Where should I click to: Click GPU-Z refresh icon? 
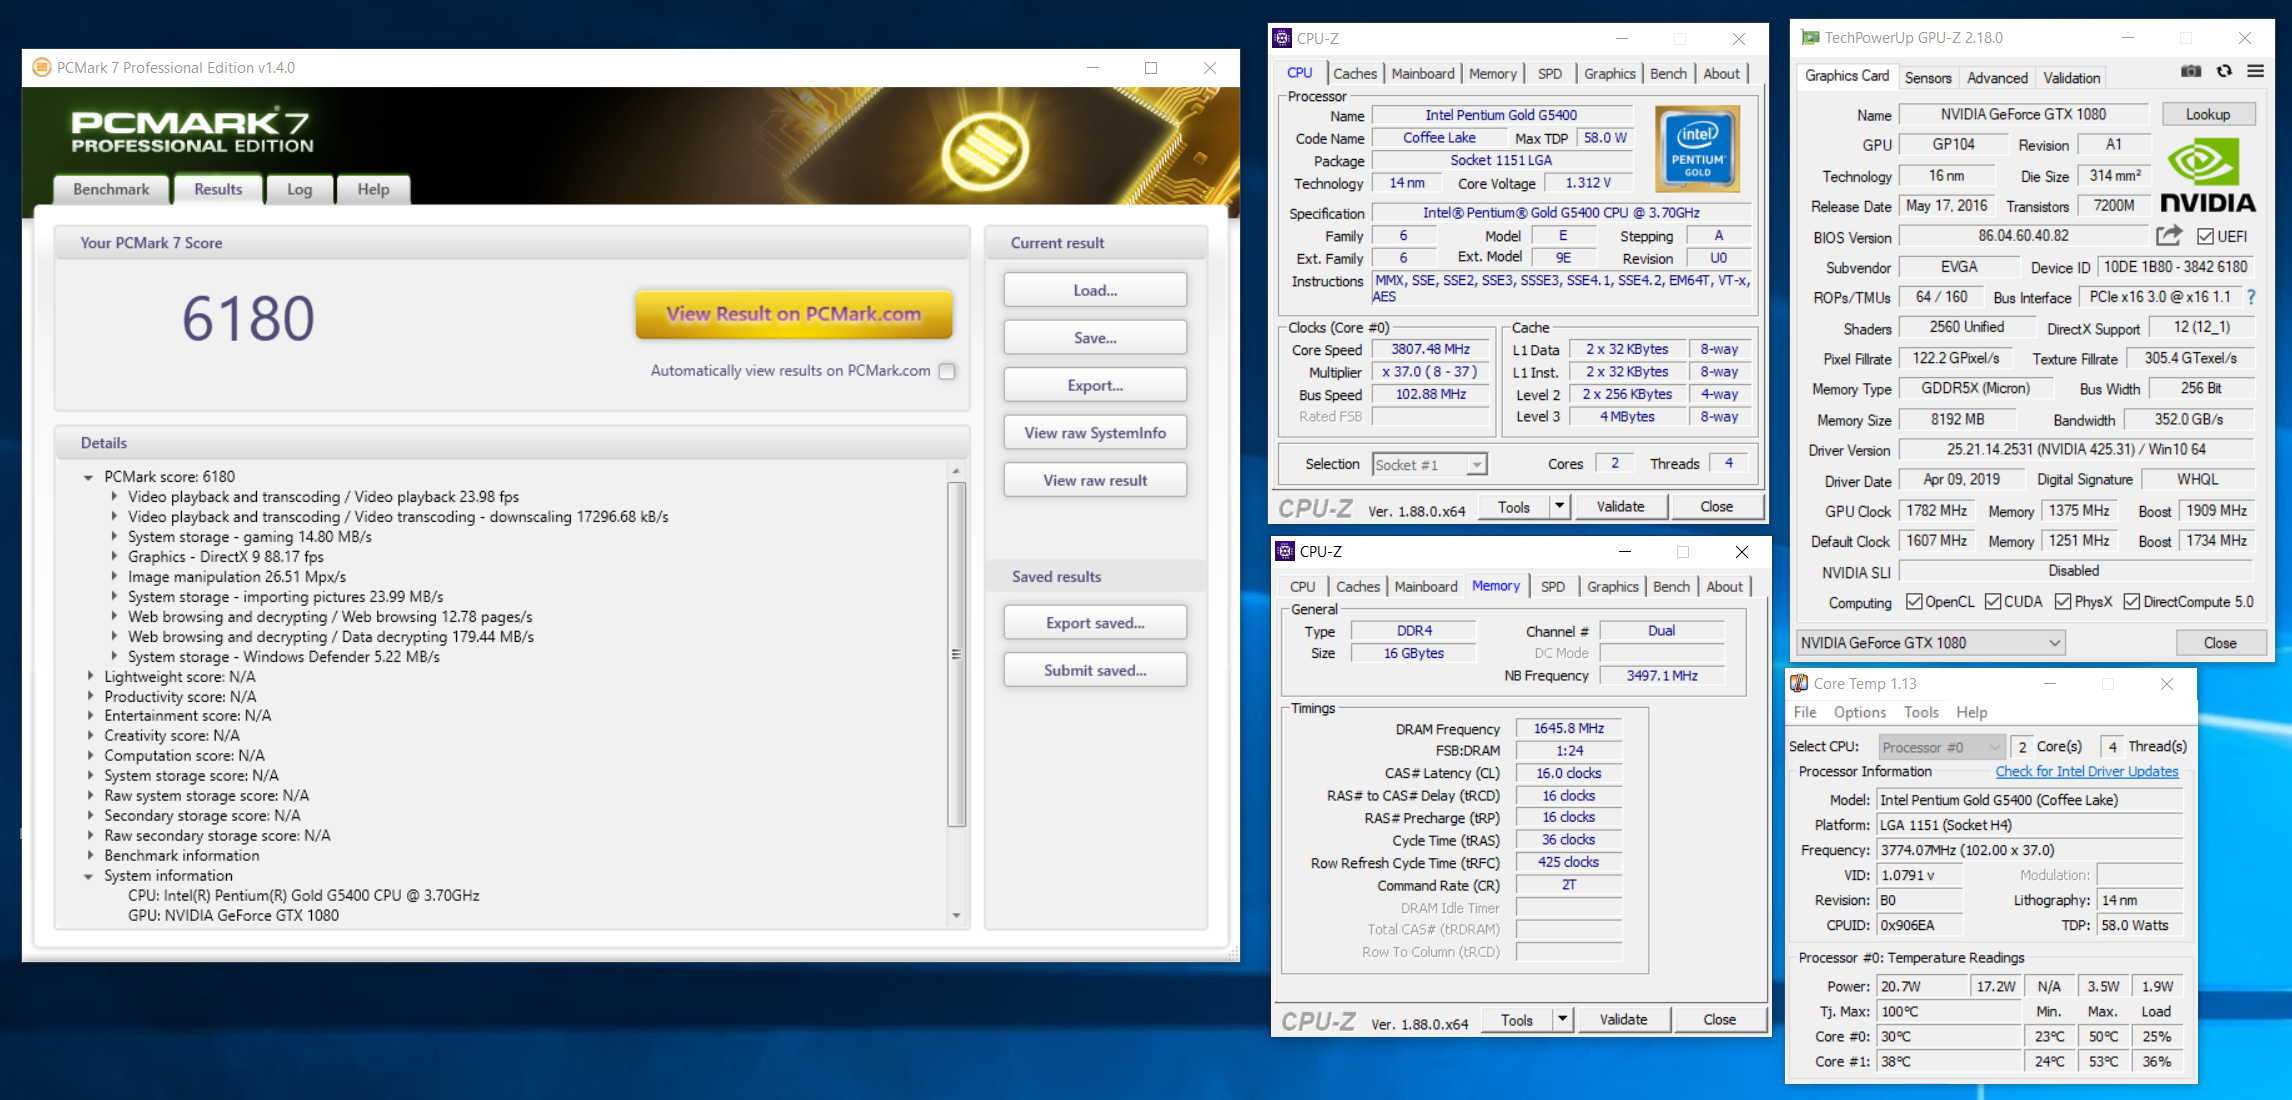[x=2224, y=71]
